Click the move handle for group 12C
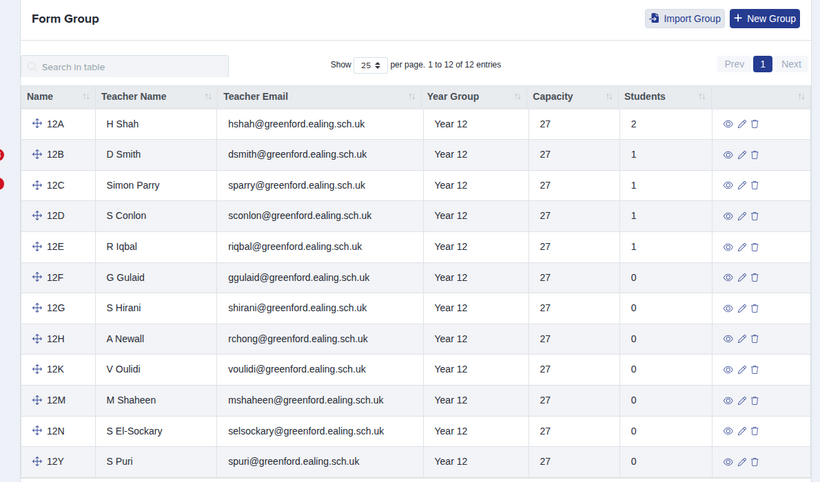 pos(37,185)
